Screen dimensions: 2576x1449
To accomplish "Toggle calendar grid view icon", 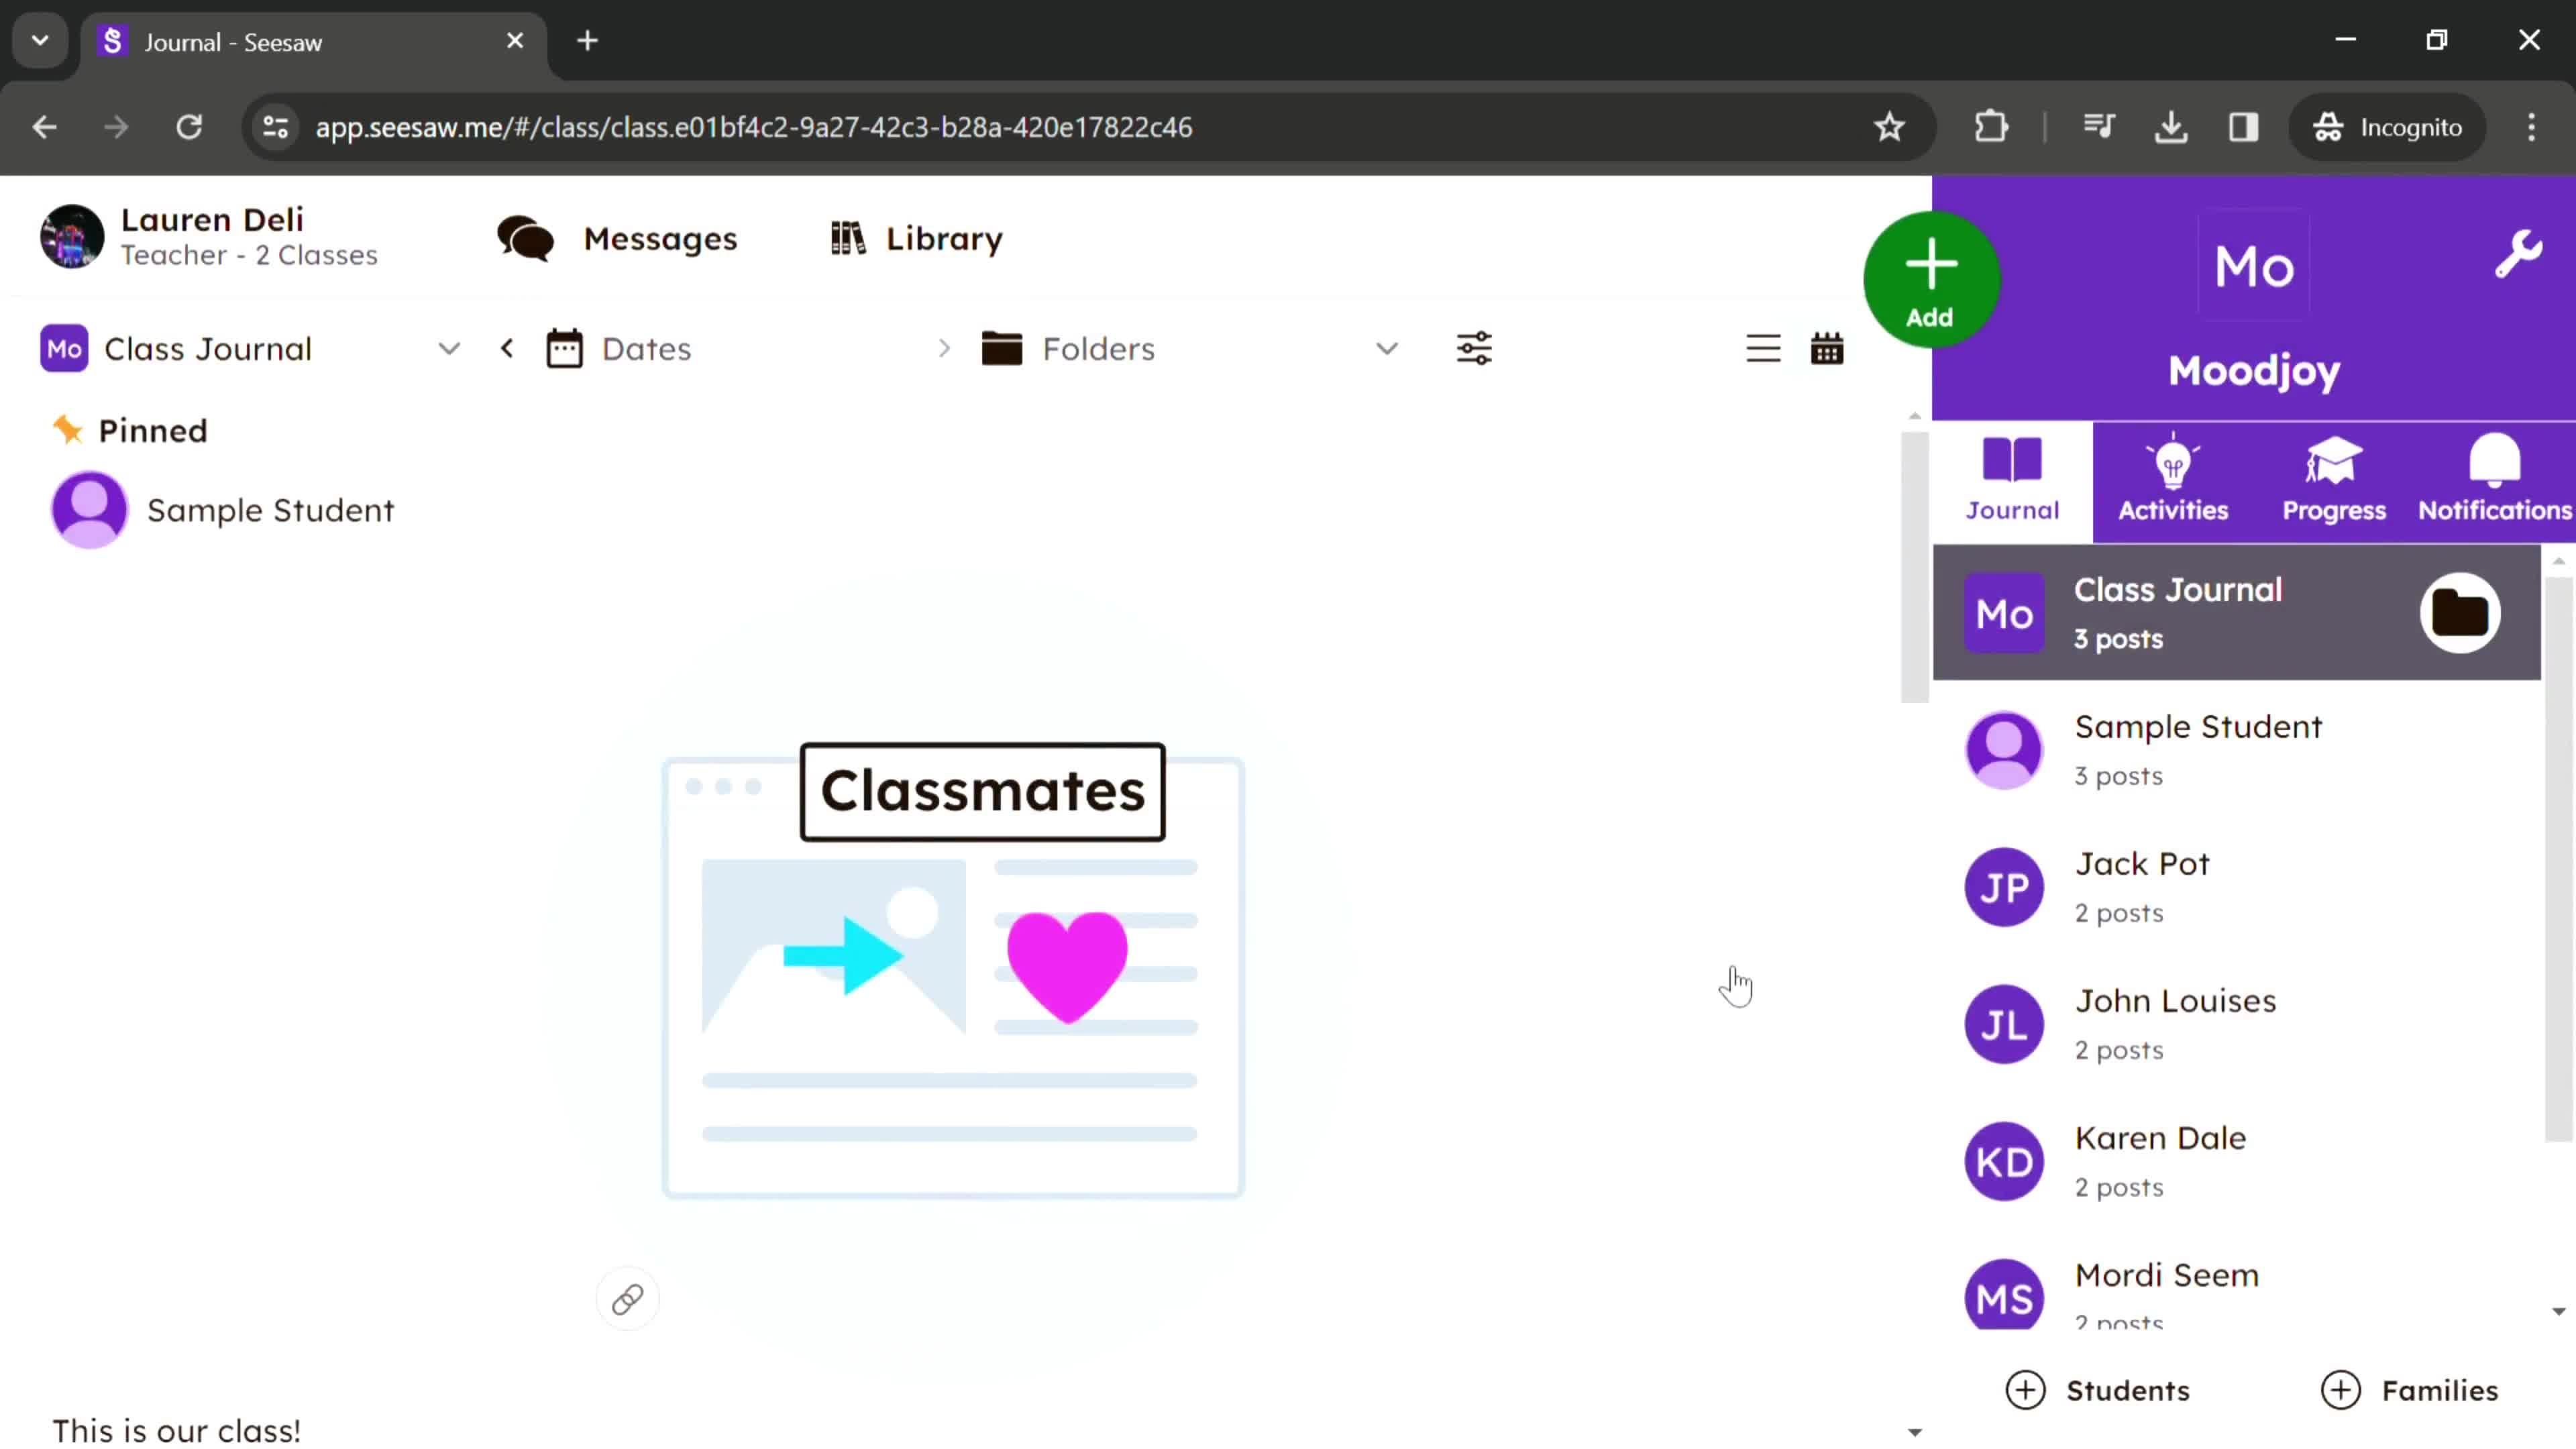I will (1827, 349).
